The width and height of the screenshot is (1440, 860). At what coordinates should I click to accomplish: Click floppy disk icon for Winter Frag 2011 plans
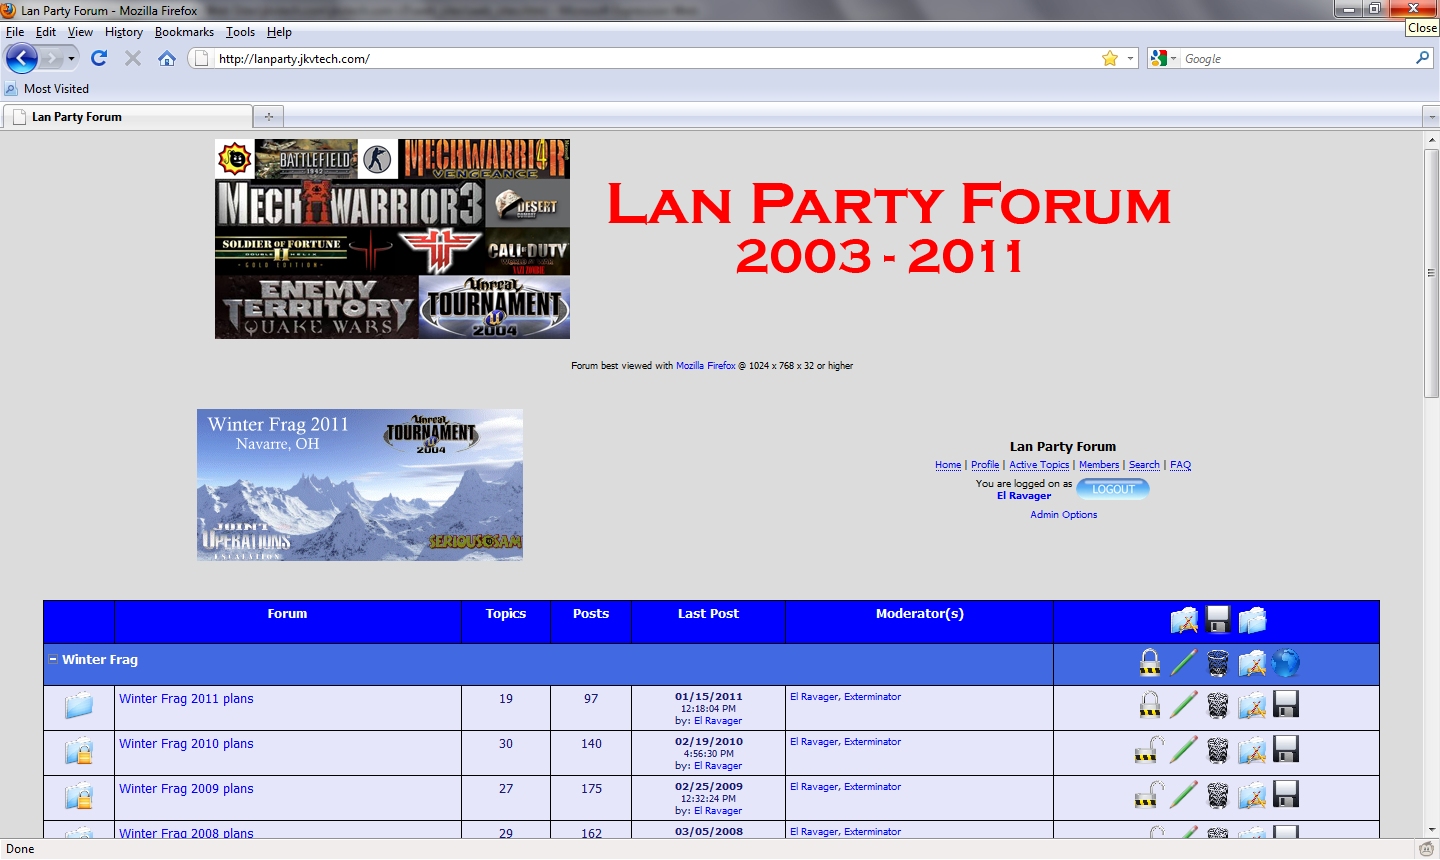(1286, 705)
